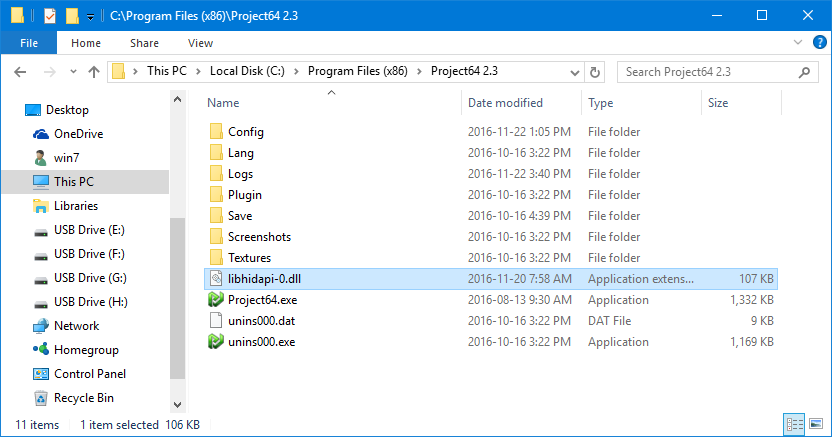Click the libhidapi-0.dll file icon
This screenshot has height=437, width=832.
pyautogui.click(x=216, y=278)
